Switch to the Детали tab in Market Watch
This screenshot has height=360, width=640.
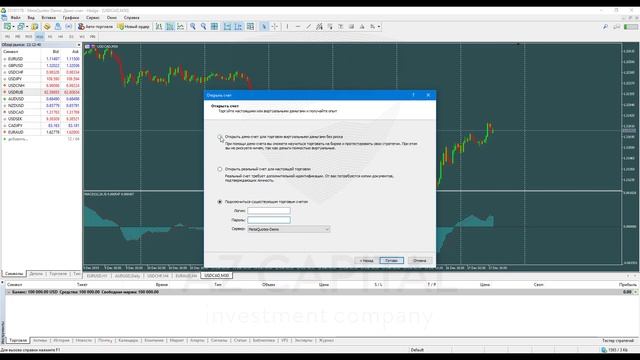point(36,273)
